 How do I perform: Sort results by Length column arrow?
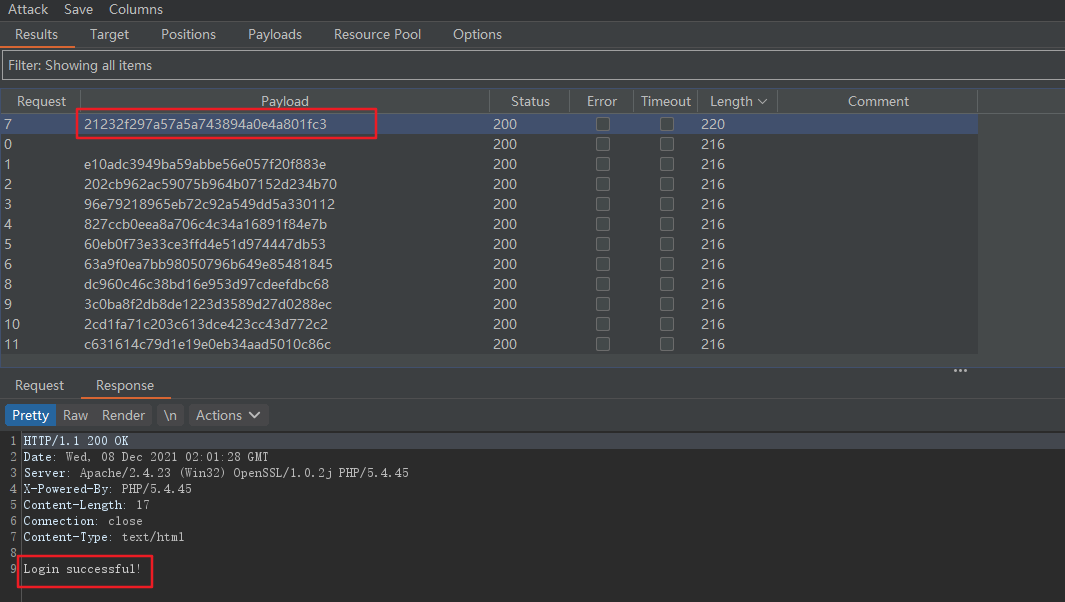click(763, 101)
